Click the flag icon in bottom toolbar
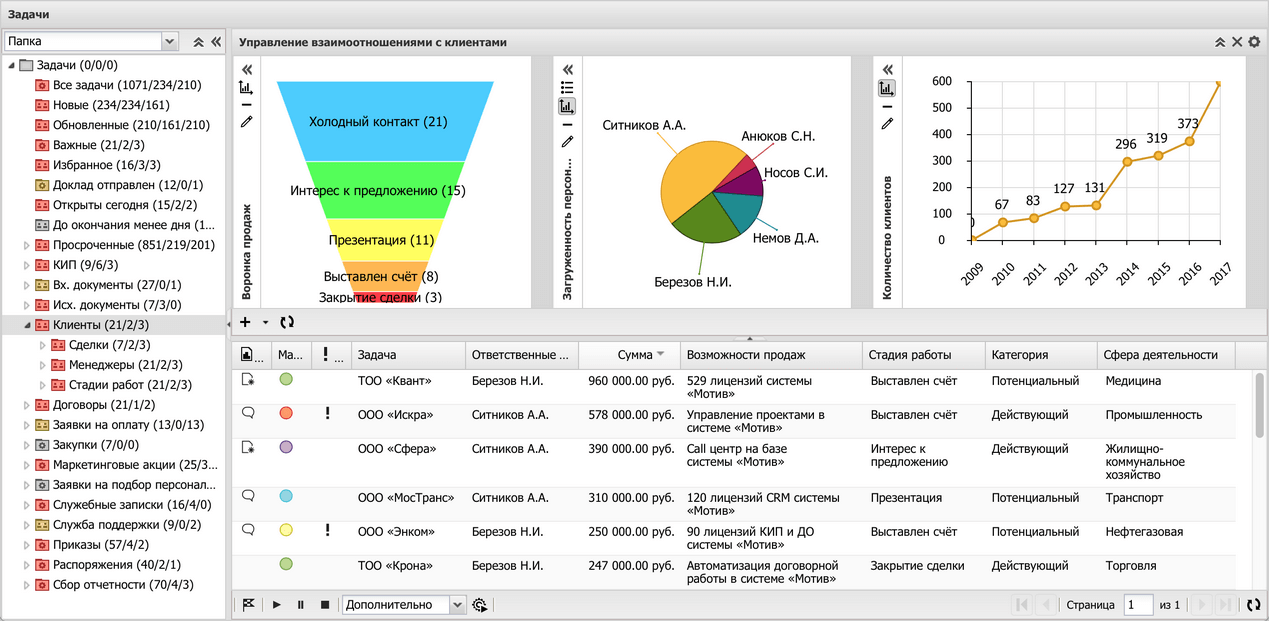The image size is (1269, 621). click(249, 605)
